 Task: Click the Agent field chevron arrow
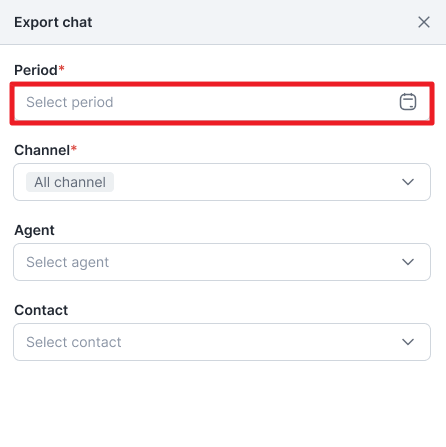(408, 262)
